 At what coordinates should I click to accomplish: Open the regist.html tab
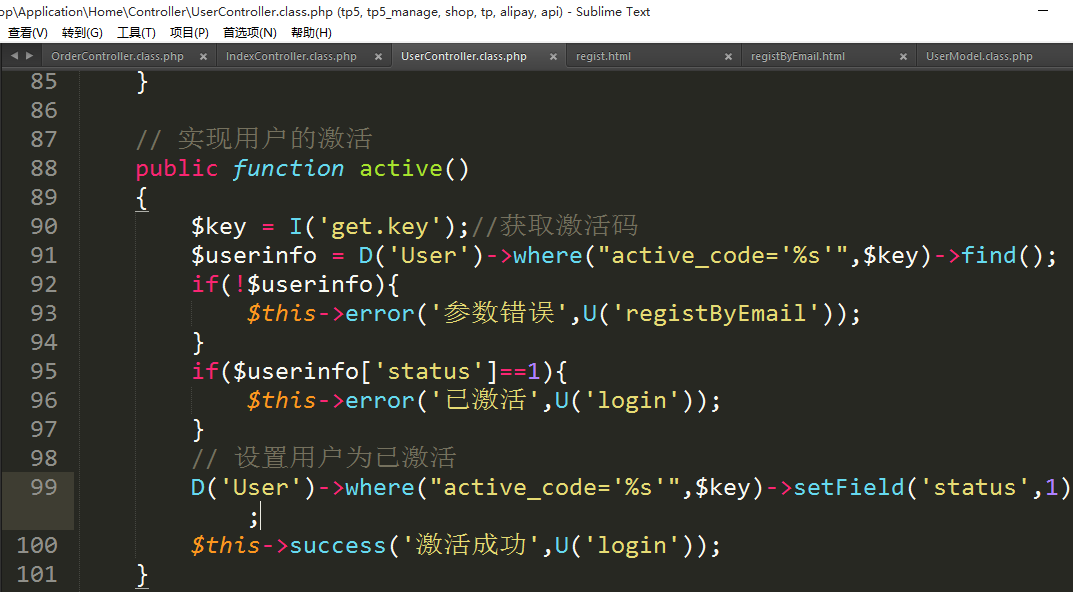[603, 57]
